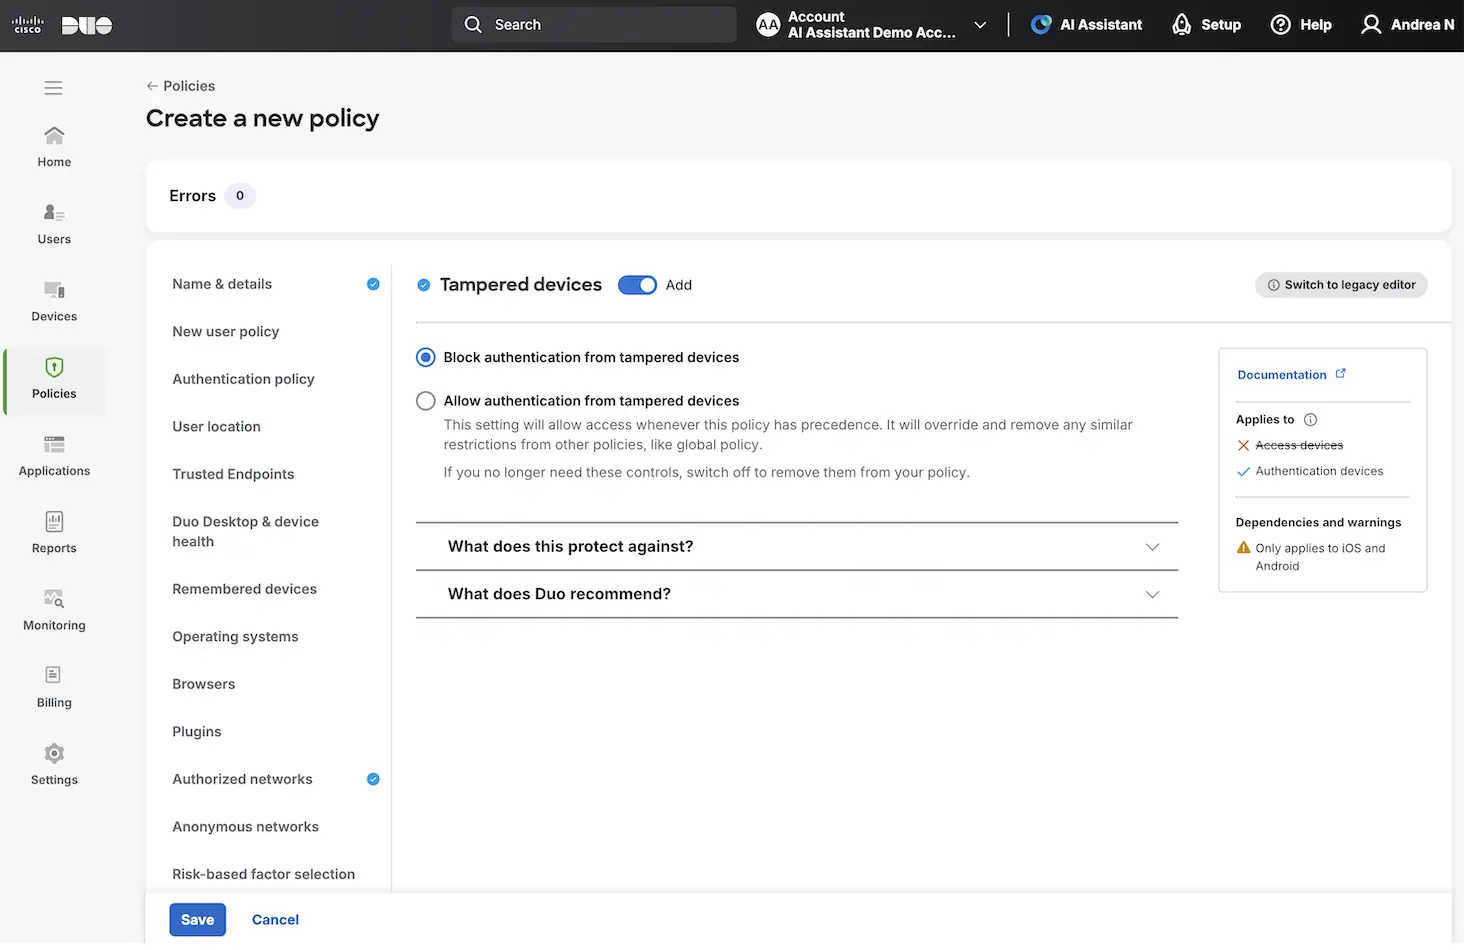Disable the Tampered devices Add toggle
Viewport: 1464px width, 950px height.
(x=637, y=284)
